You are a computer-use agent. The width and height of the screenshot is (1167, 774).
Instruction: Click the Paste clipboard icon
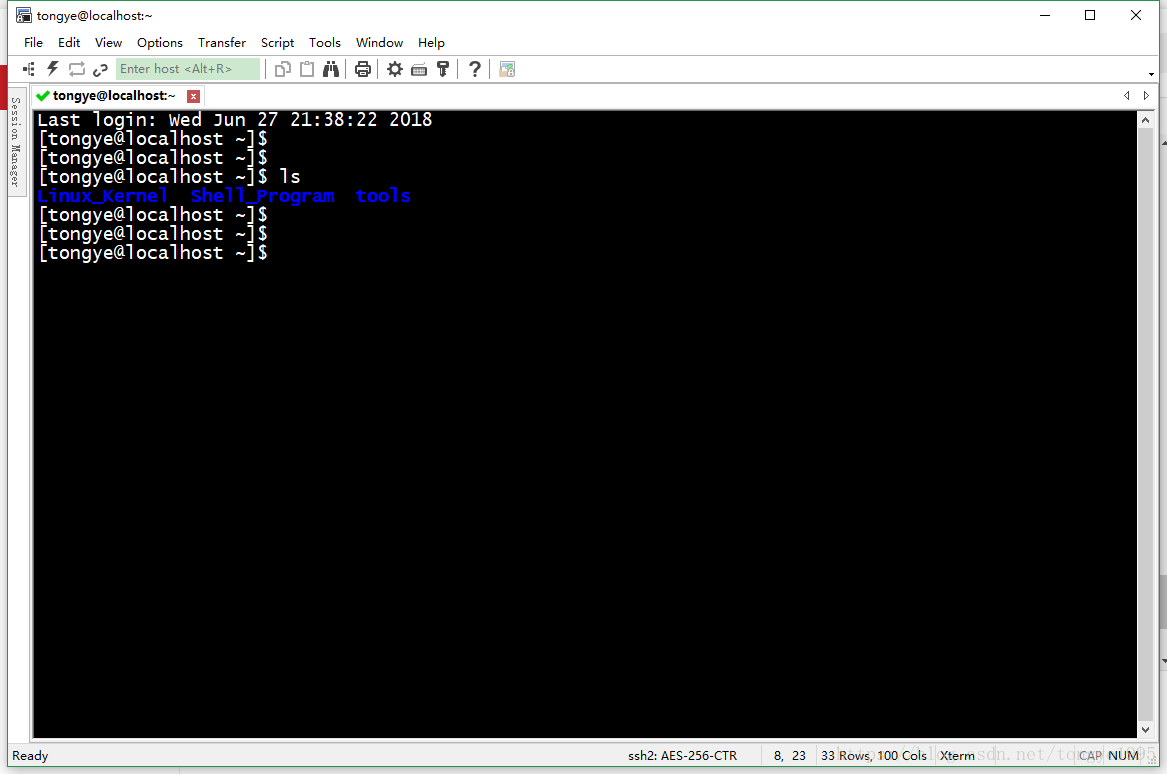(x=307, y=69)
